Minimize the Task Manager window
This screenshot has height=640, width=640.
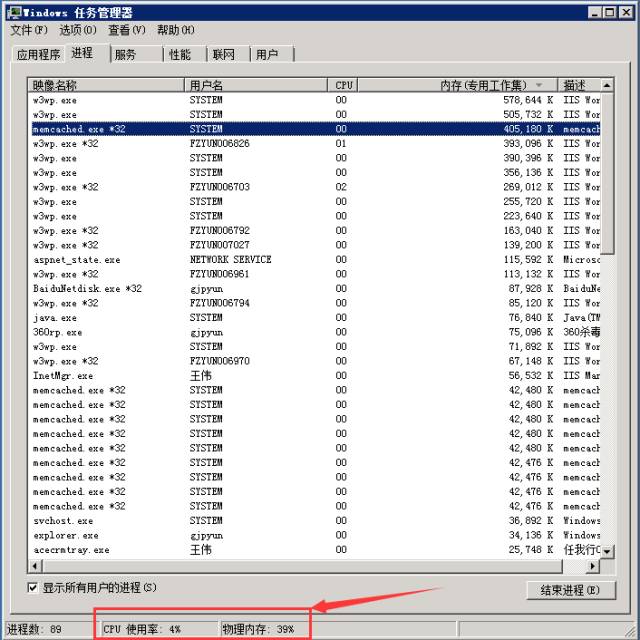click(595, 12)
